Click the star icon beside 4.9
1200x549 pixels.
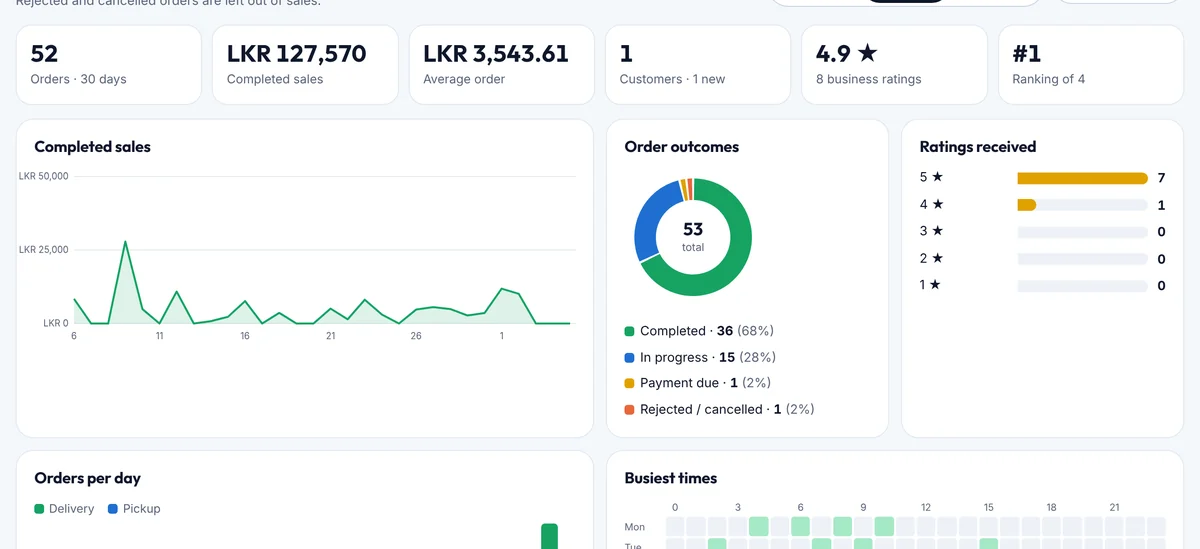[867, 53]
